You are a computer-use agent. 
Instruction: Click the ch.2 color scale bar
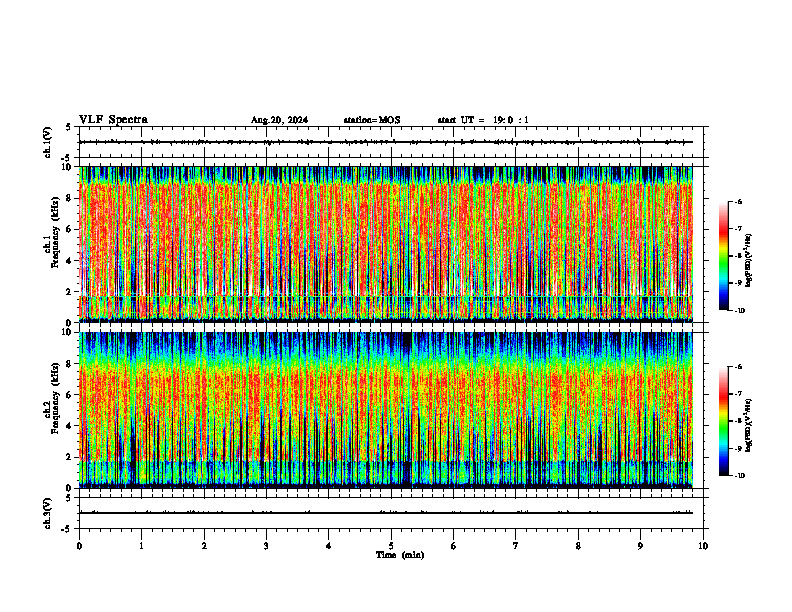pyautogui.click(x=723, y=421)
